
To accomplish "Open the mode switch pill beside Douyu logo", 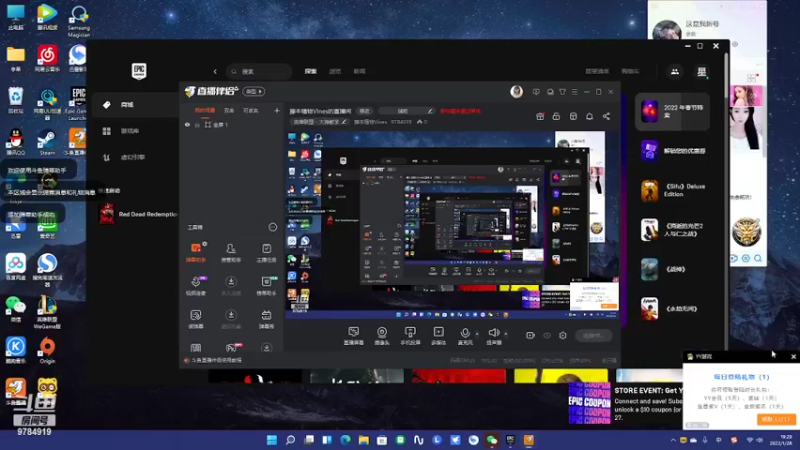I will [254, 91].
